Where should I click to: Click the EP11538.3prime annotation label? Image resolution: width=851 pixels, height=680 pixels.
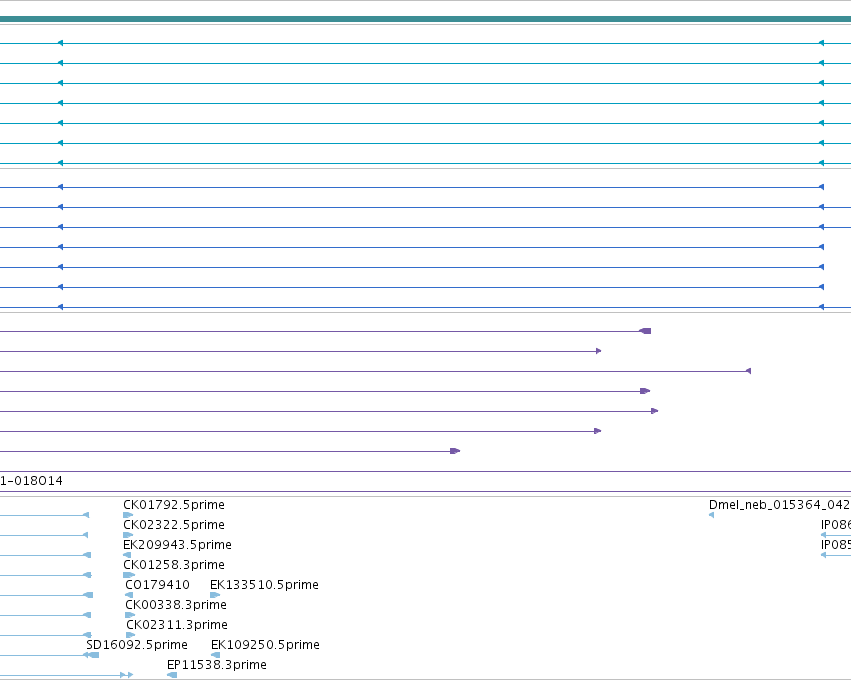pyautogui.click(x=217, y=665)
